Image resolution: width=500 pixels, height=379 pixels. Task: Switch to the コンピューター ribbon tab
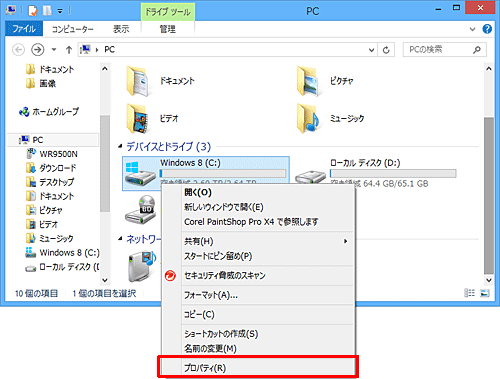[x=72, y=29]
